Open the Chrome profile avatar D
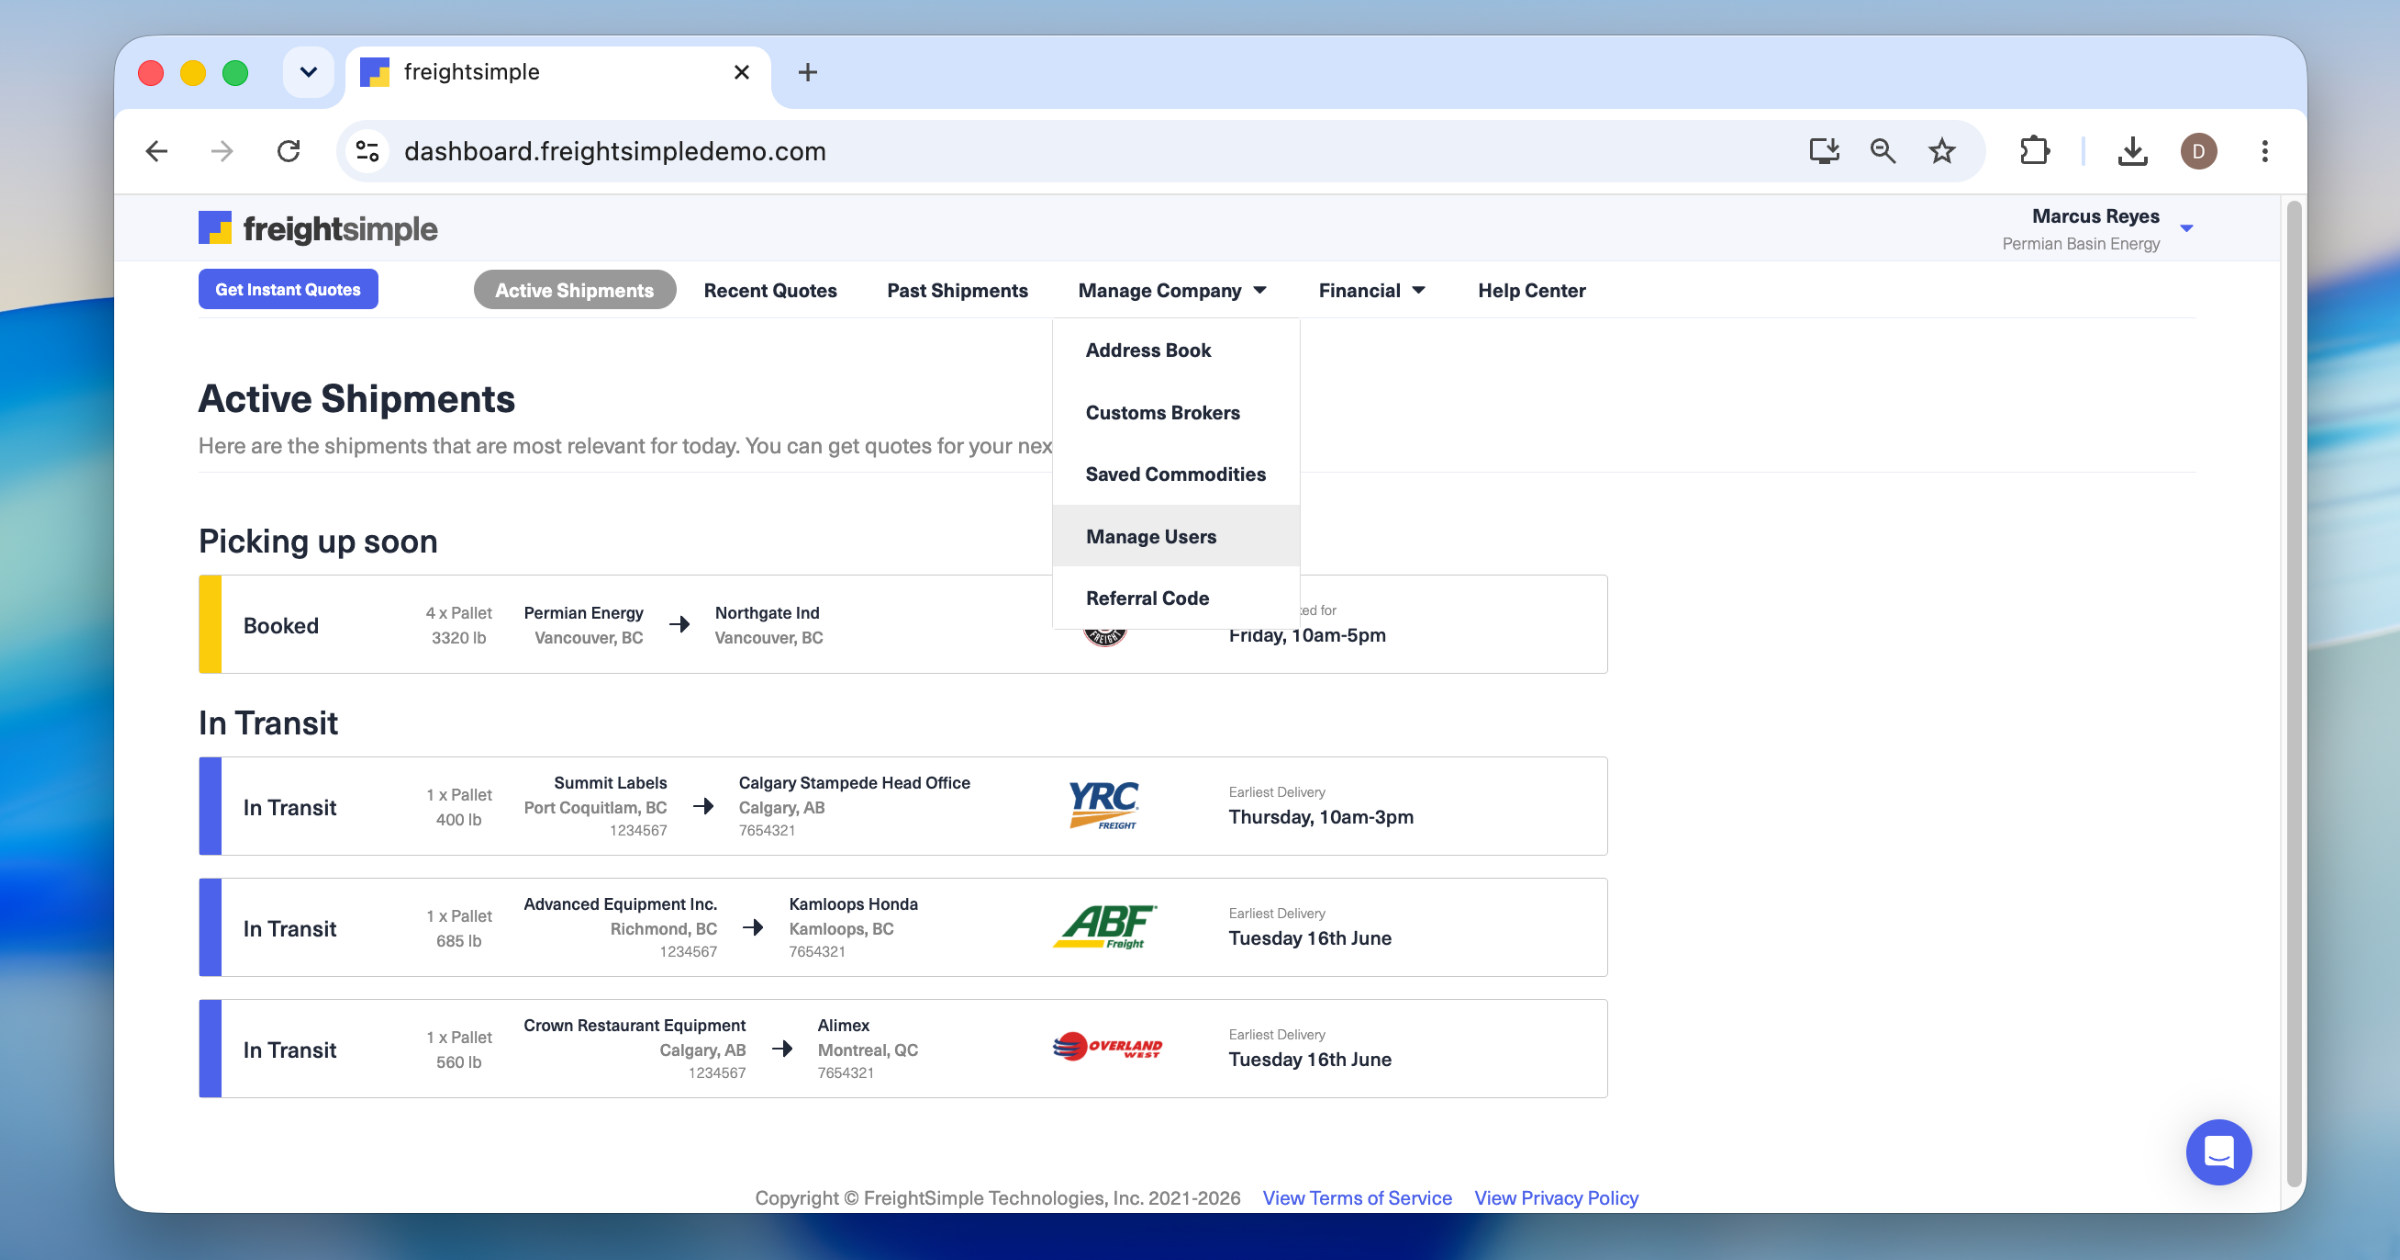Image resolution: width=2400 pixels, height=1260 pixels. (2198, 151)
